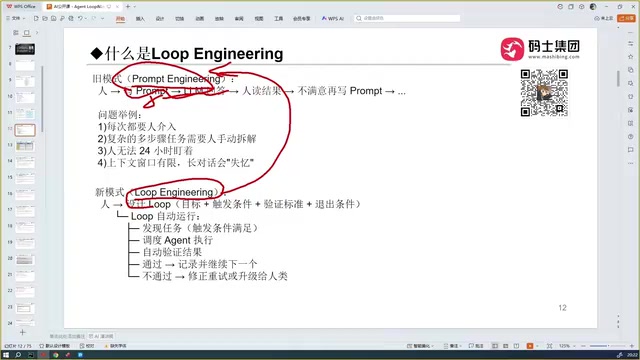Toggle normal view in status bar
Image resolution: width=640 pixels, height=360 pixels.
495,346
